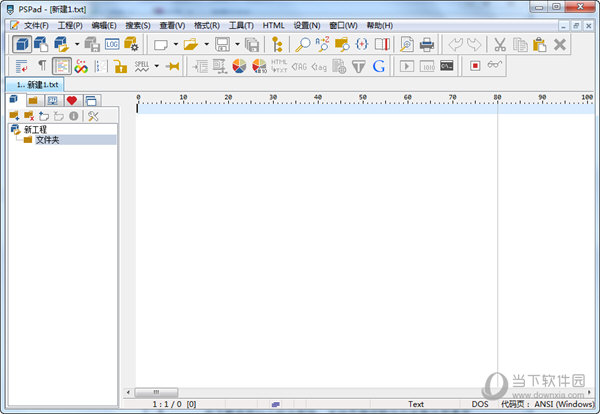
Task: Click the printer icon
Action: [427, 44]
